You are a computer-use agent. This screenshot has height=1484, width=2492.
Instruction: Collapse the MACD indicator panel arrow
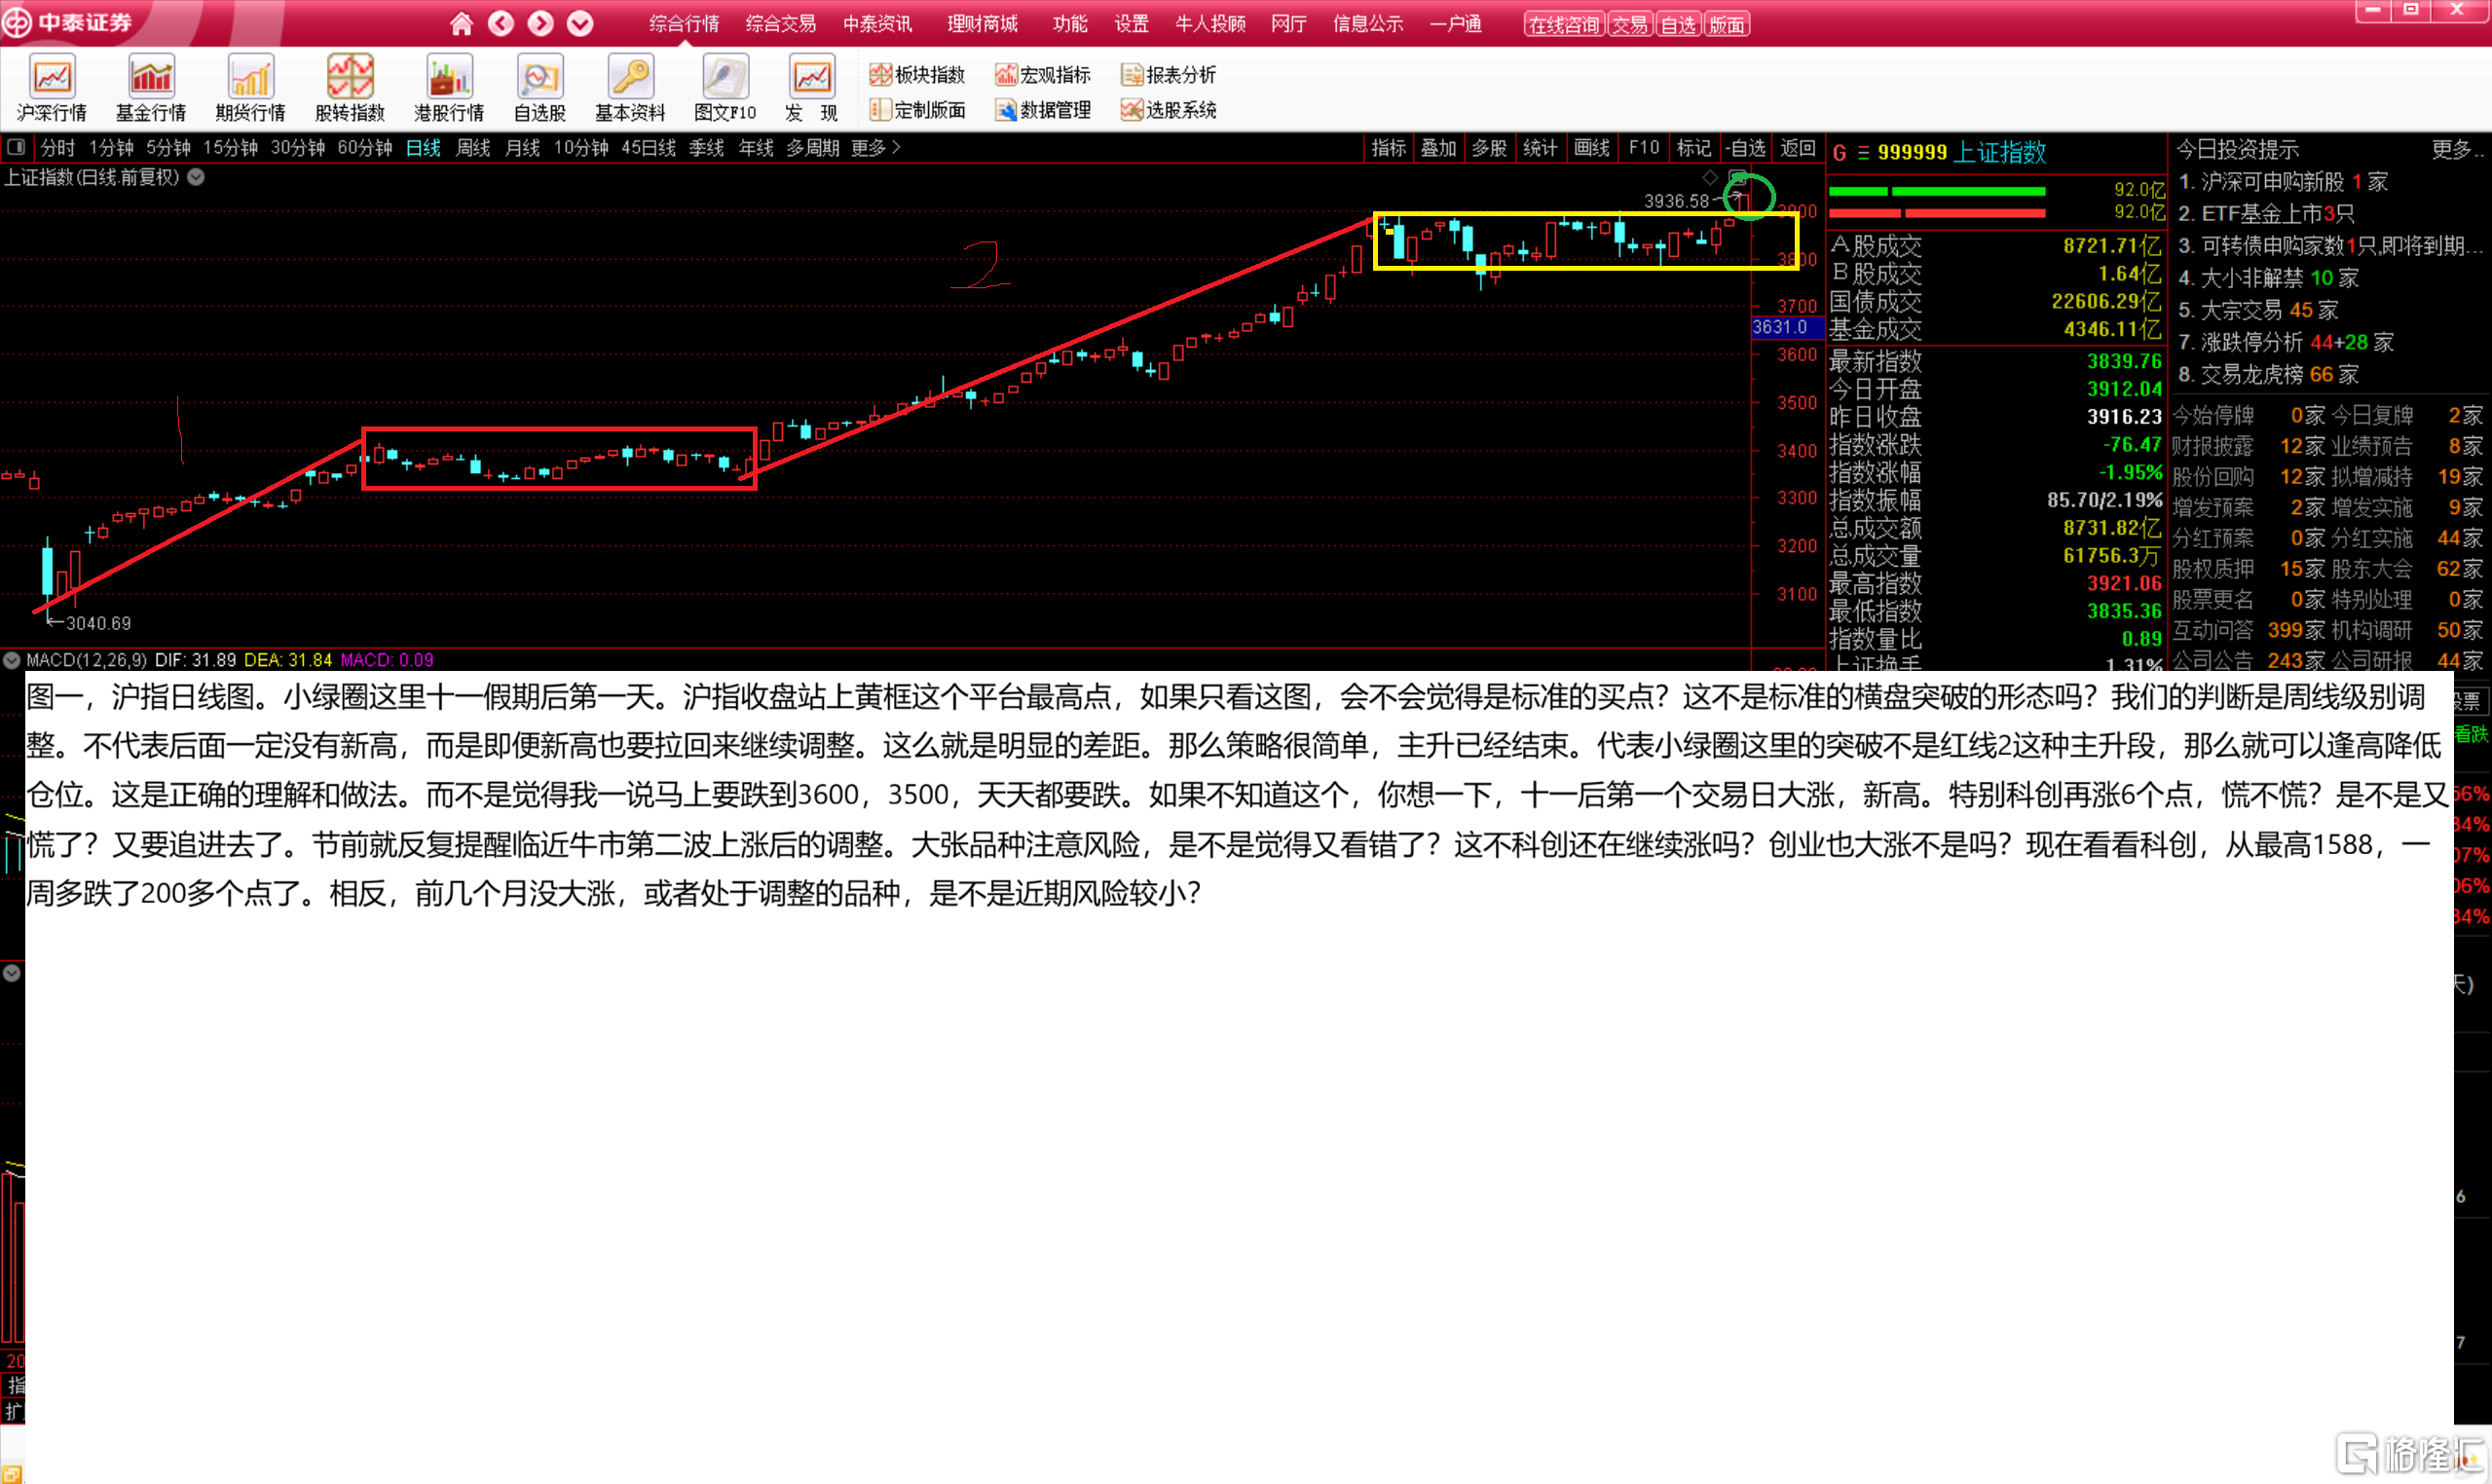[12, 660]
